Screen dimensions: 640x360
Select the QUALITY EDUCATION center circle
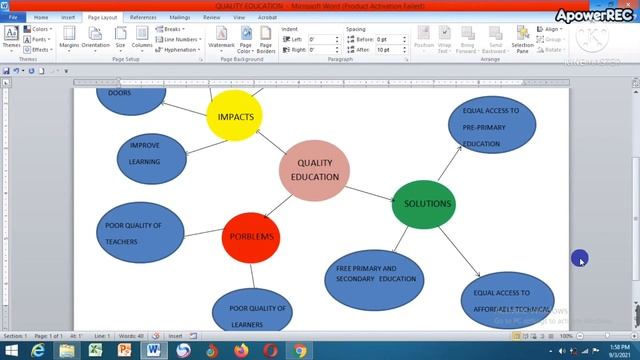[314, 170]
